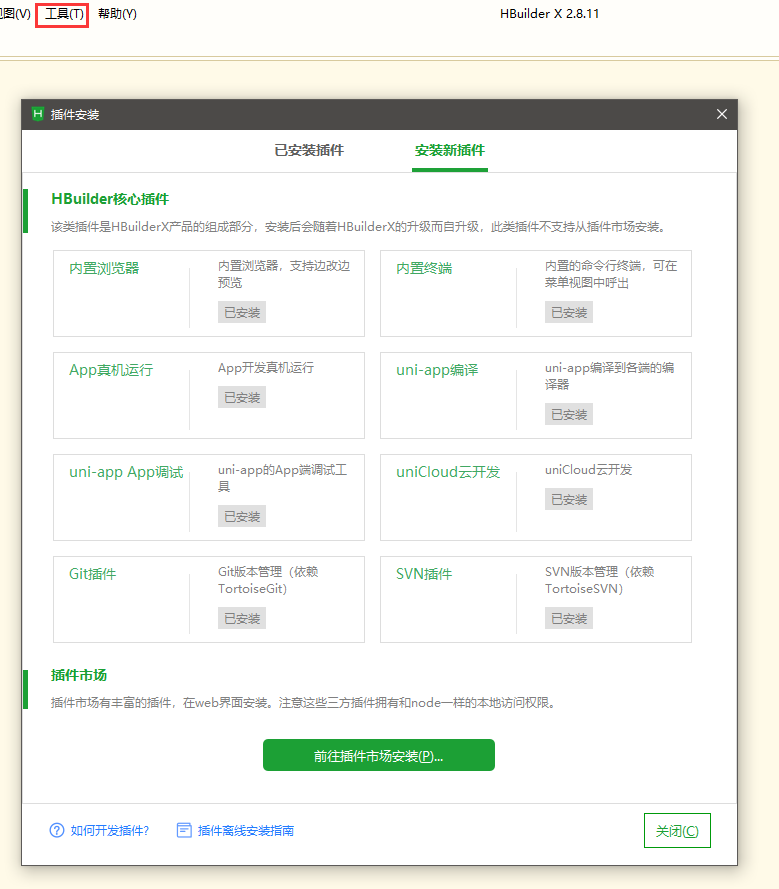779x889 pixels.
Task: Click the 插件市场 section heading
Action: tap(79, 675)
